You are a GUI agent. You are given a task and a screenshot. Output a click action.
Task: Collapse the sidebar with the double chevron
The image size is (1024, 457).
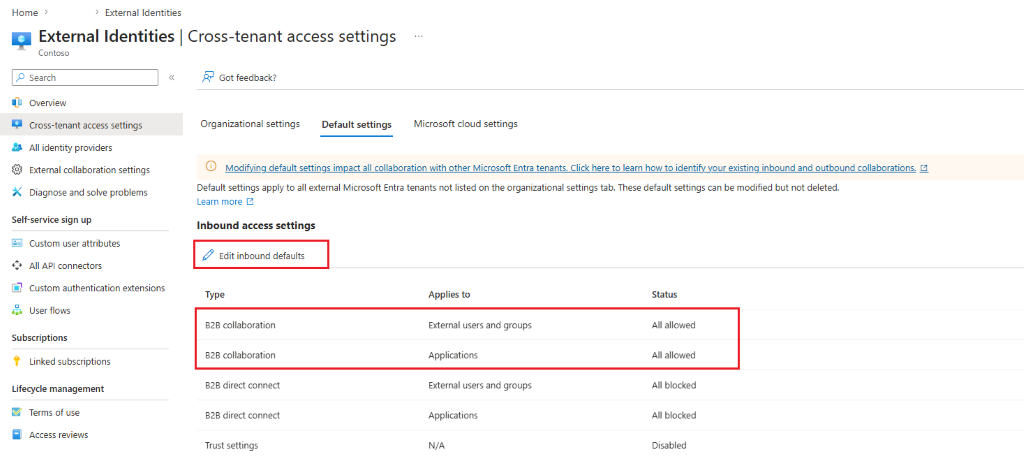click(x=172, y=77)
